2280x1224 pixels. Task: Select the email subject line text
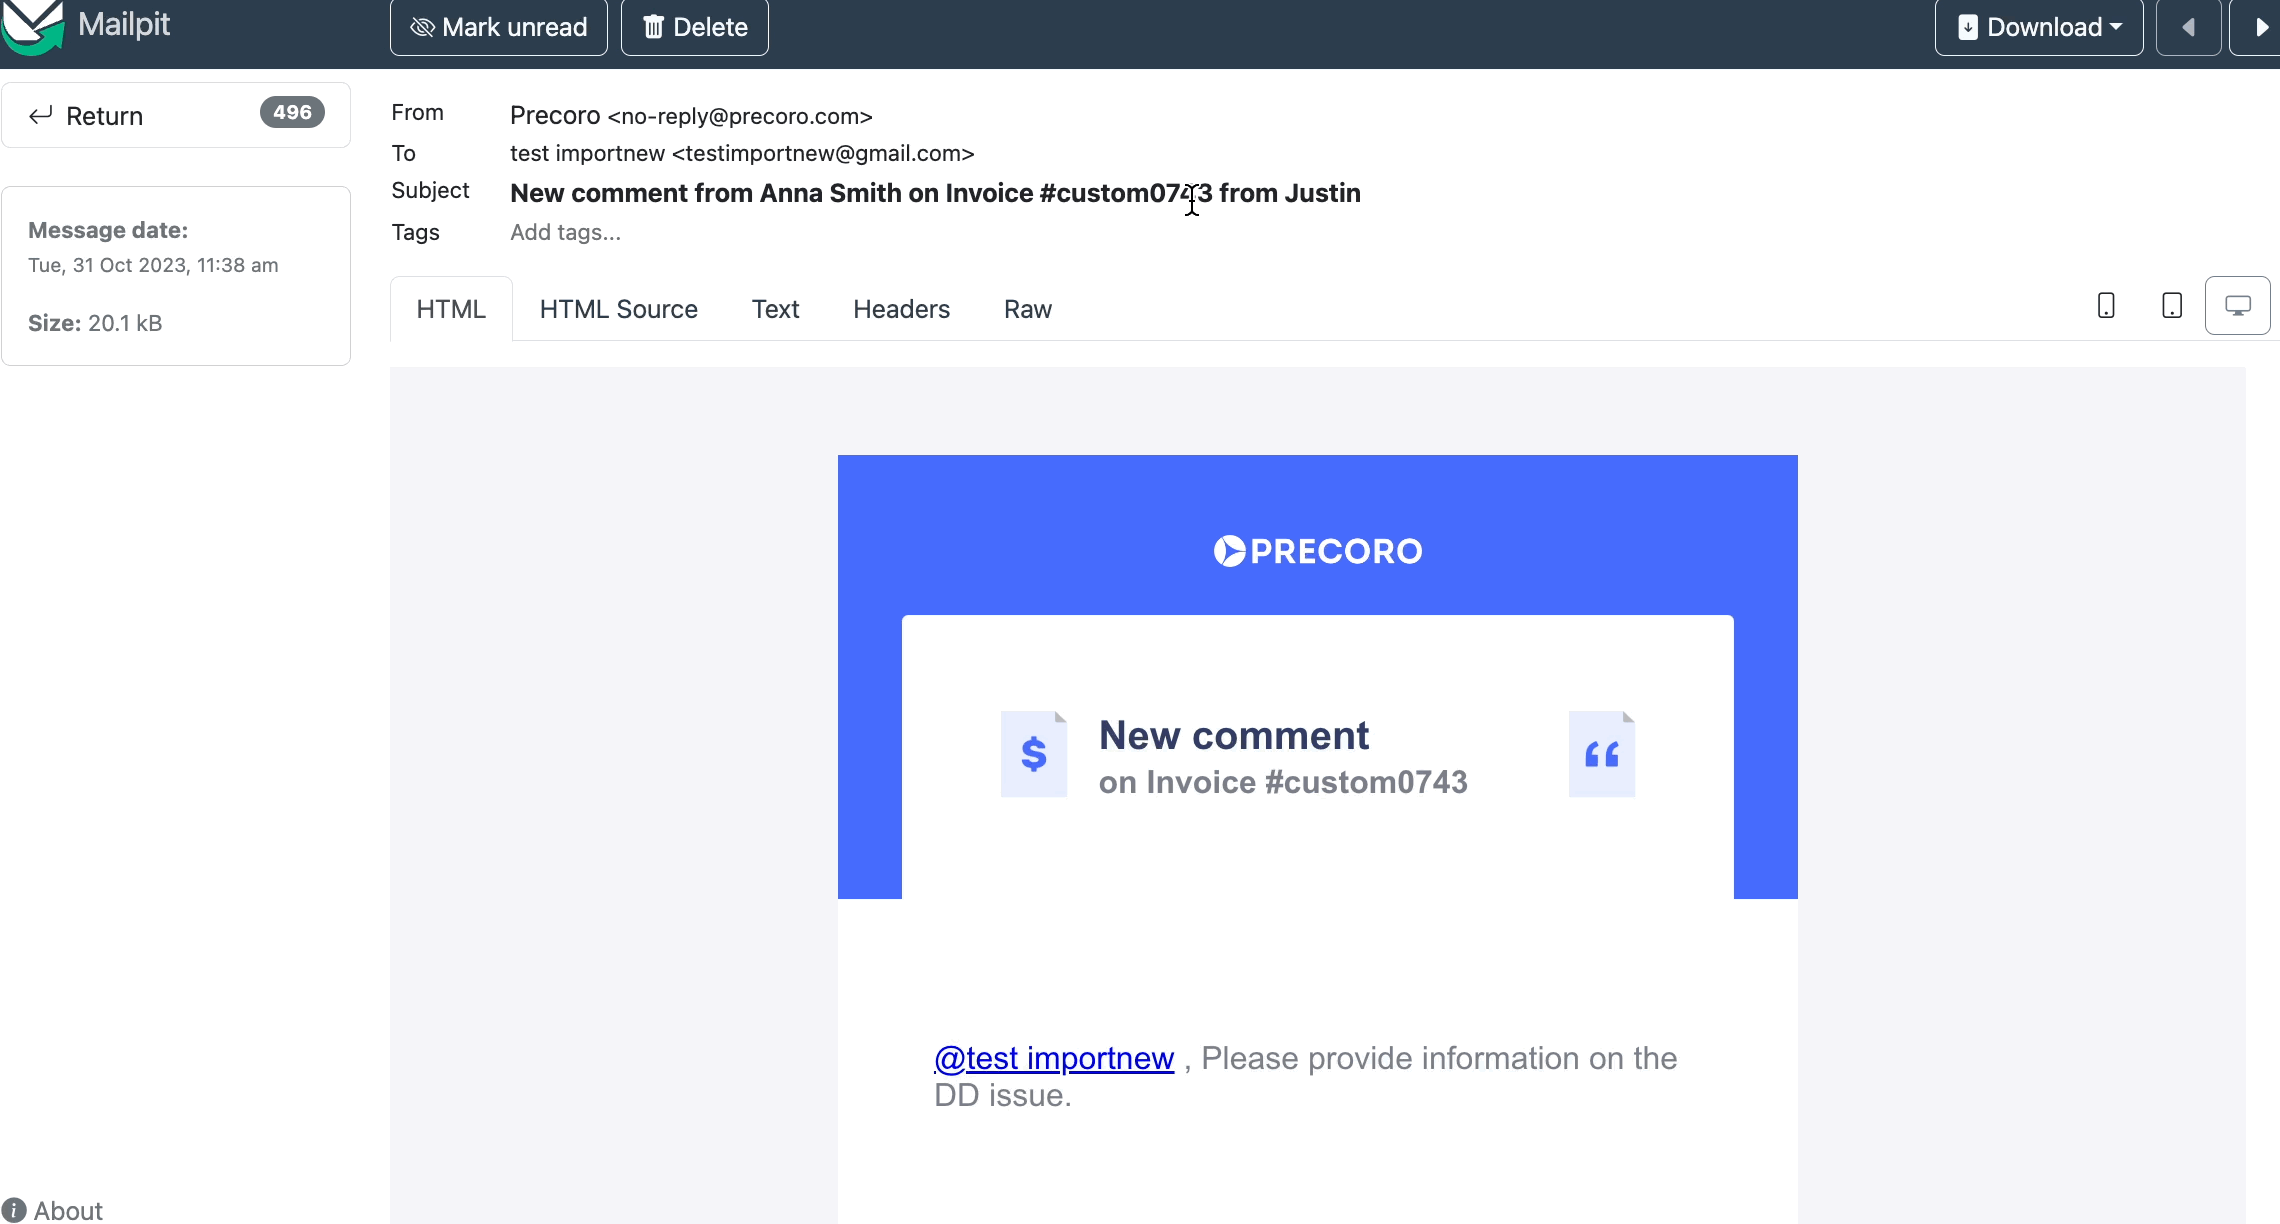pyautogui.click(x=935, y=193)
